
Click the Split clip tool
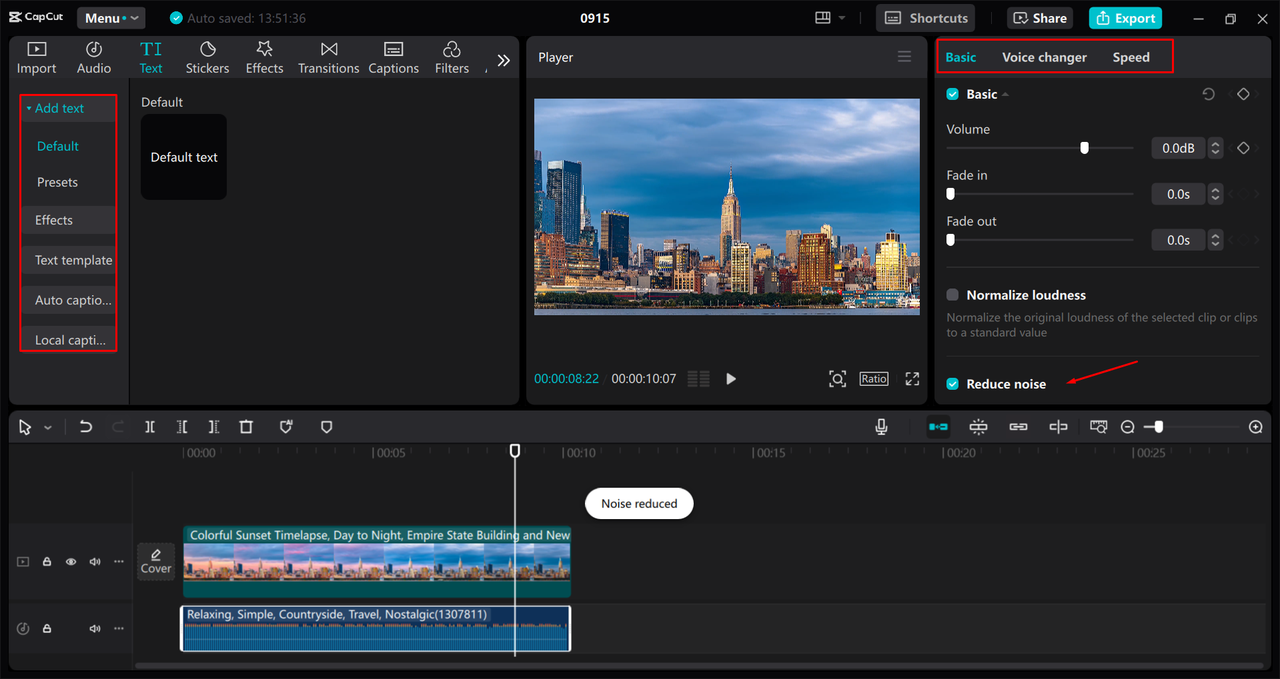(x=150, y=427)
